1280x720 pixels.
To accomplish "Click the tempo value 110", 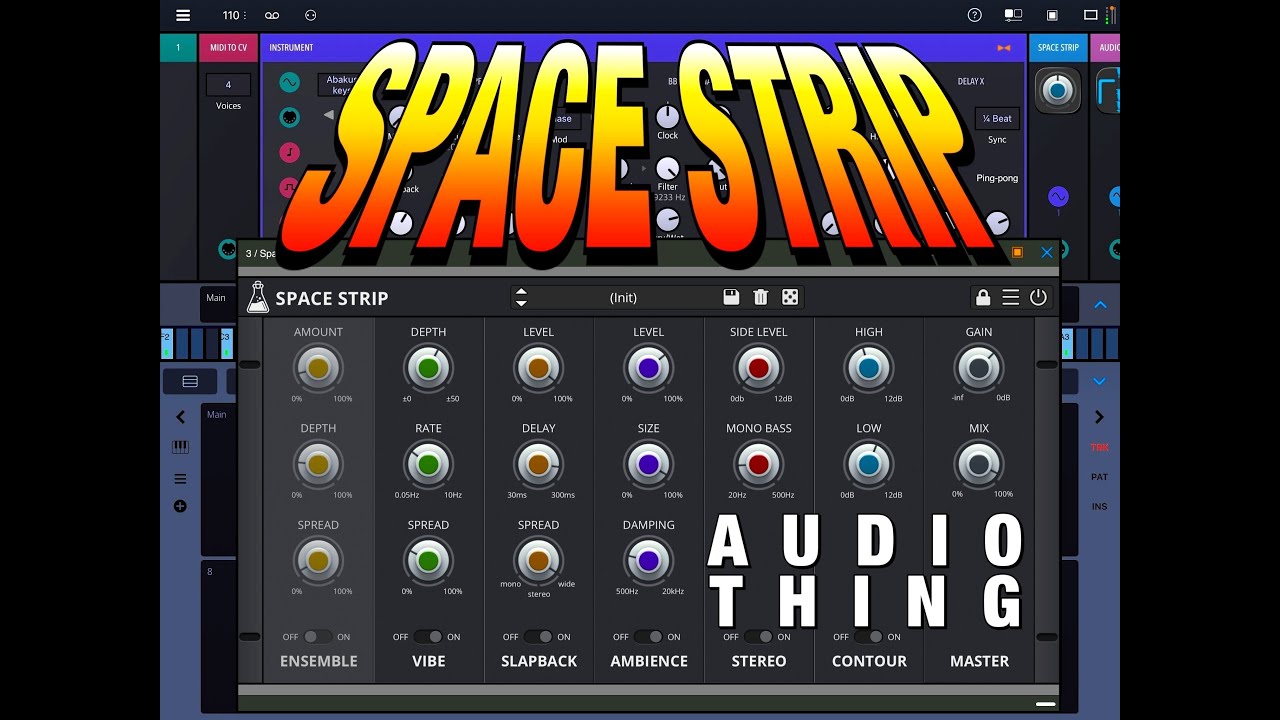I will 231,15.
